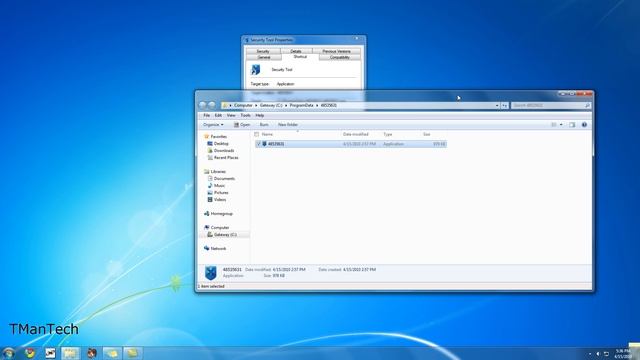
Task: Open the address bar history dropdown
Action: tap(497, 105)
